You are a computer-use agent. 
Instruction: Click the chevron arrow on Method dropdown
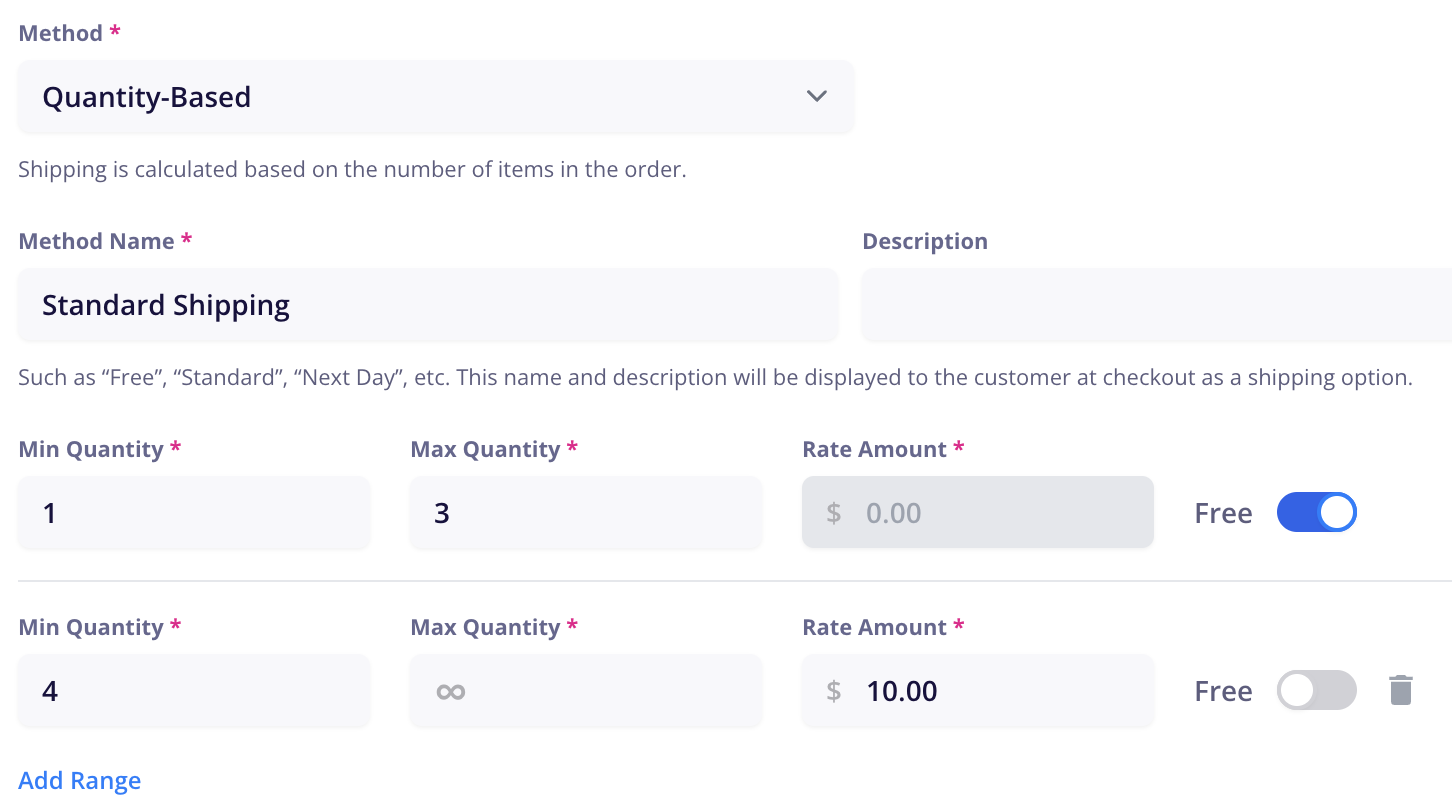[x=817, y=97]
